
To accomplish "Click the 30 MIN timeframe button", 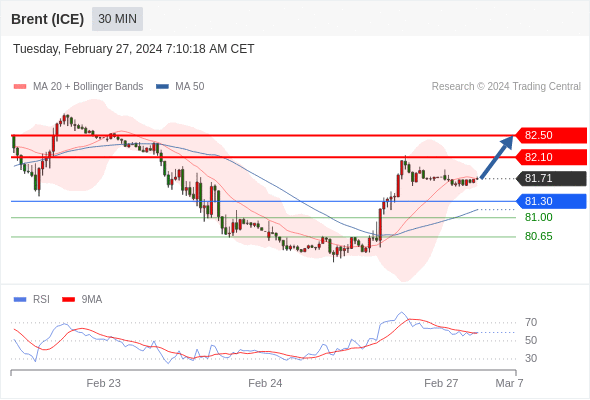I will tap(117, 19).
